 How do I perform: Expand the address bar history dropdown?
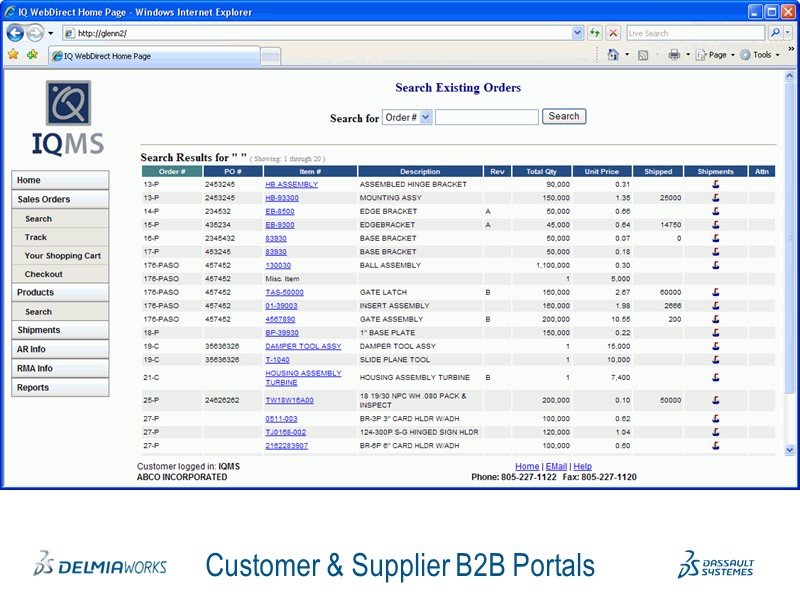click(x=576, y=33)
